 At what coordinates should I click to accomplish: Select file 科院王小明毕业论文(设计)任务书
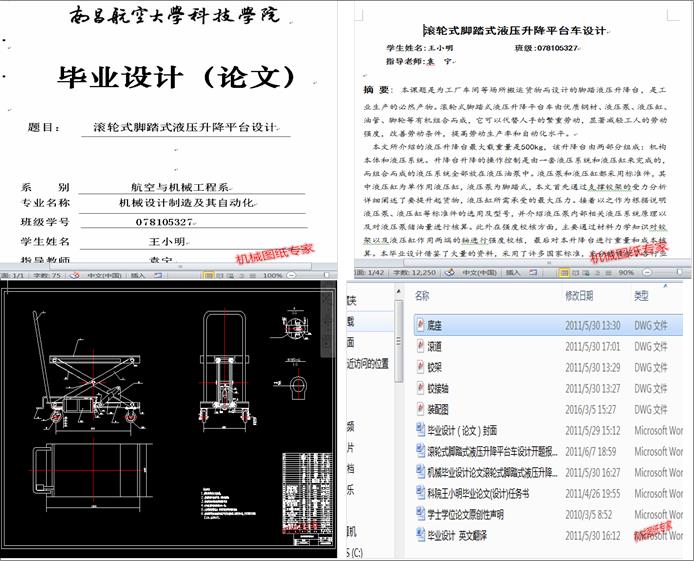pyautogui.click(x=478, y=493)
